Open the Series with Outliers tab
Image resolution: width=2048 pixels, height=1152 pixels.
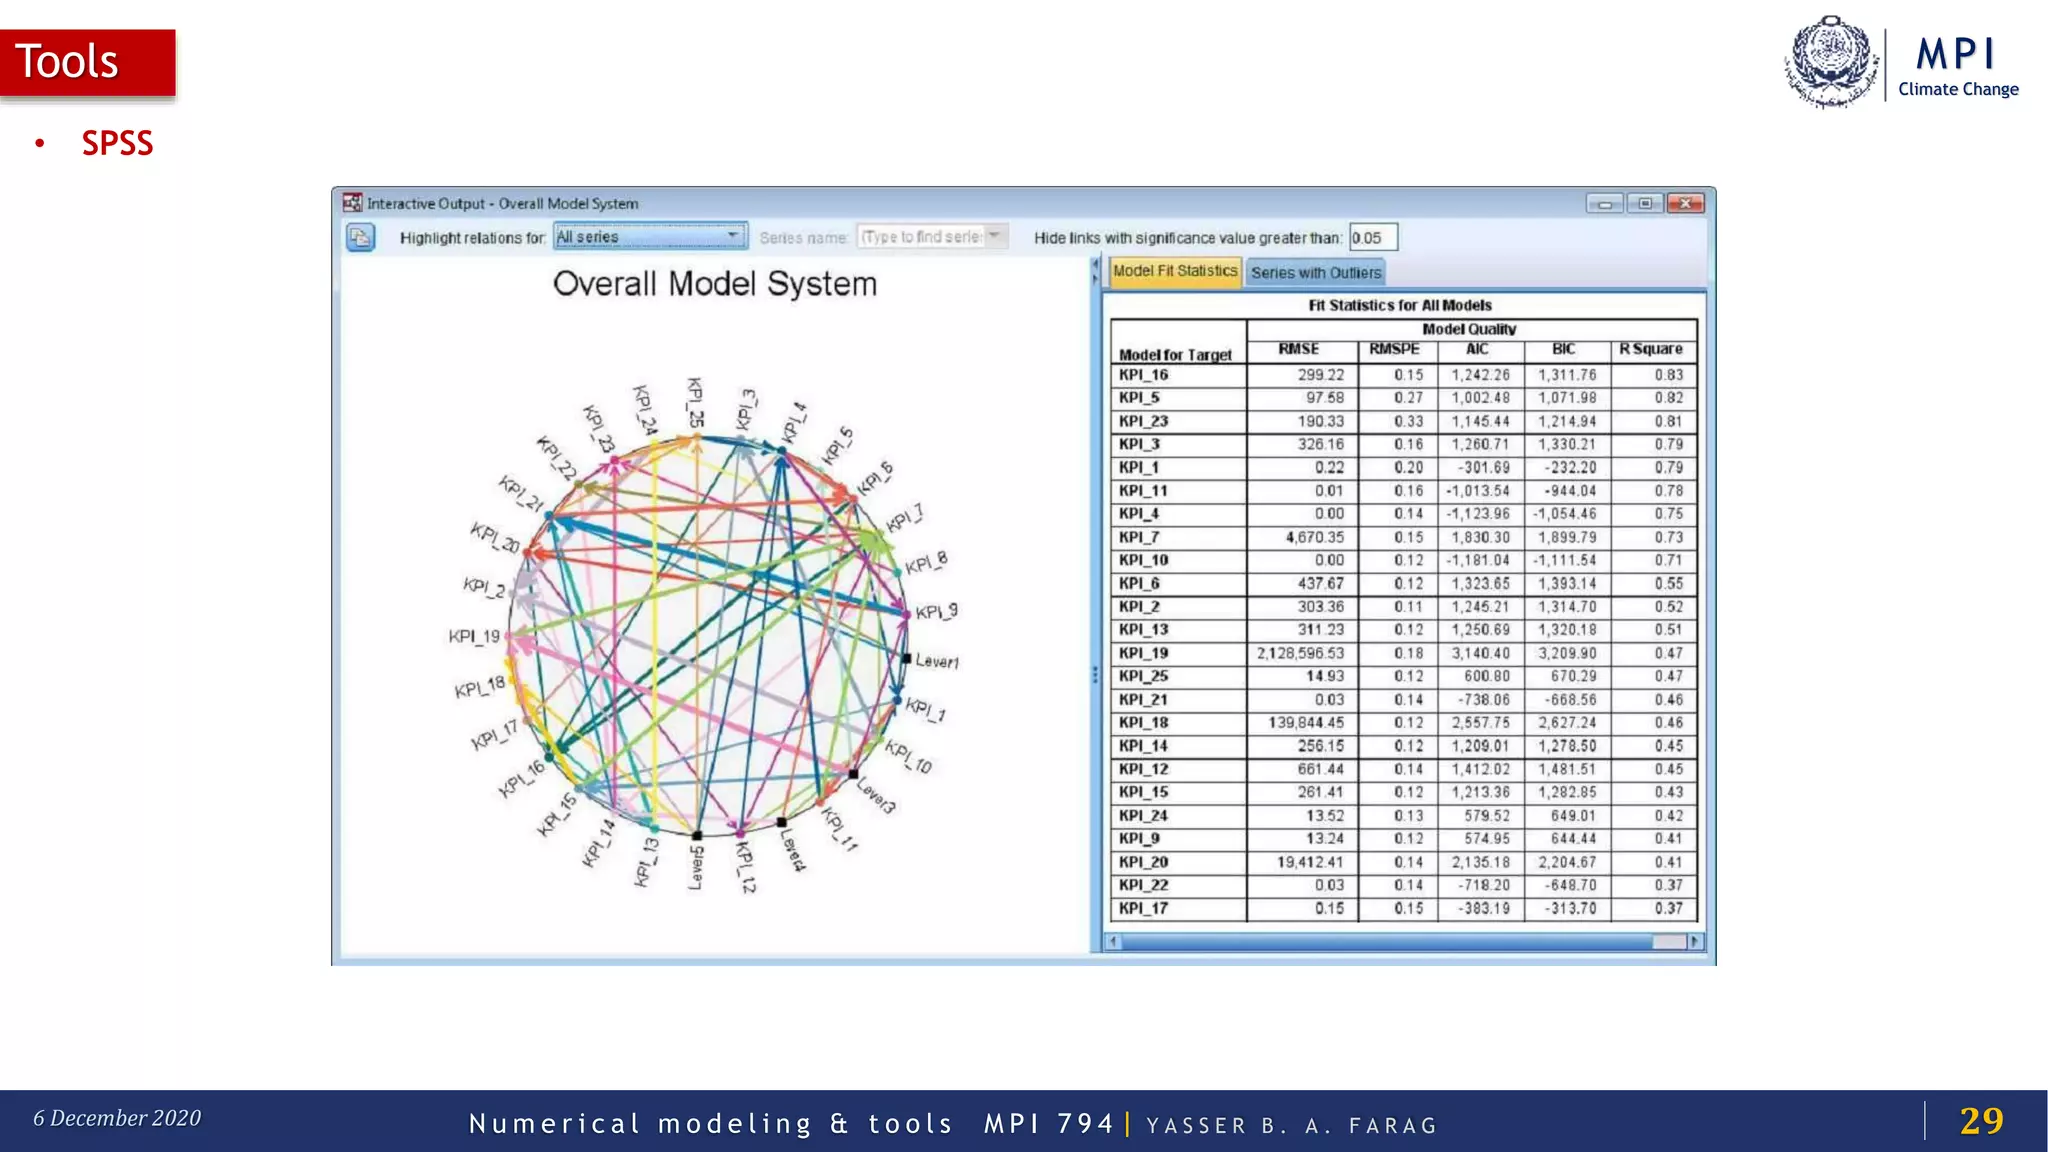click(1315, 272)
